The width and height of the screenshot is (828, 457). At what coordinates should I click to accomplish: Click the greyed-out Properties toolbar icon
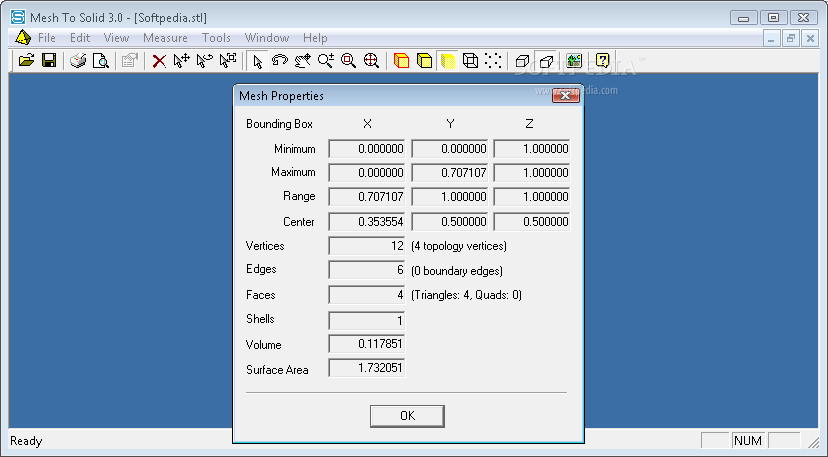129,61
